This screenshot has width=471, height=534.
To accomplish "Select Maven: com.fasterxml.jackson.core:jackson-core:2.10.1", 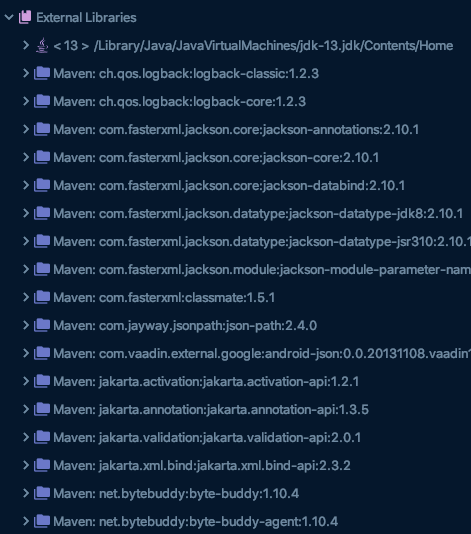I will coord(216,158).
